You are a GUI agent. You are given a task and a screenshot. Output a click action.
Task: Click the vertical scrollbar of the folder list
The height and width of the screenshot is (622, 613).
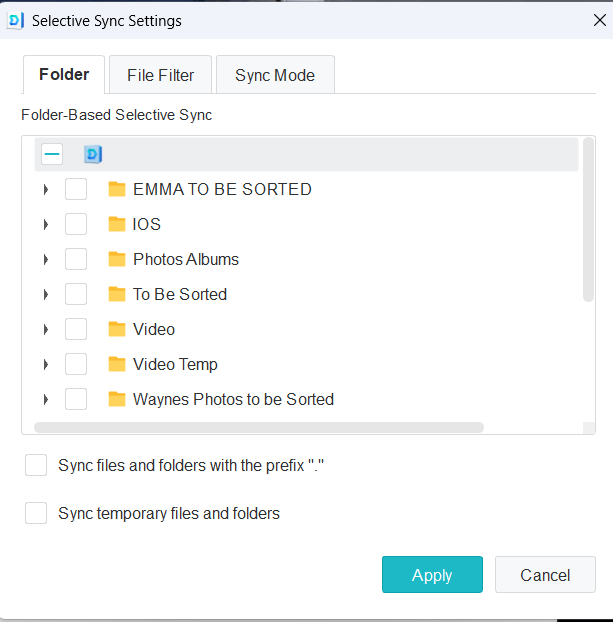click(589, 220)
